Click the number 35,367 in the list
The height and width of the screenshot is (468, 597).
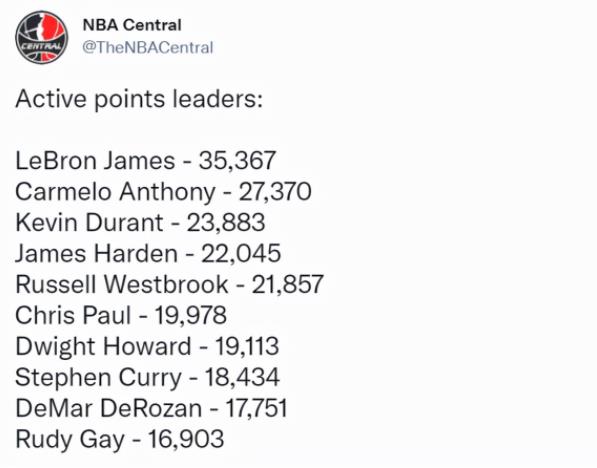click(x=238, y=160)
